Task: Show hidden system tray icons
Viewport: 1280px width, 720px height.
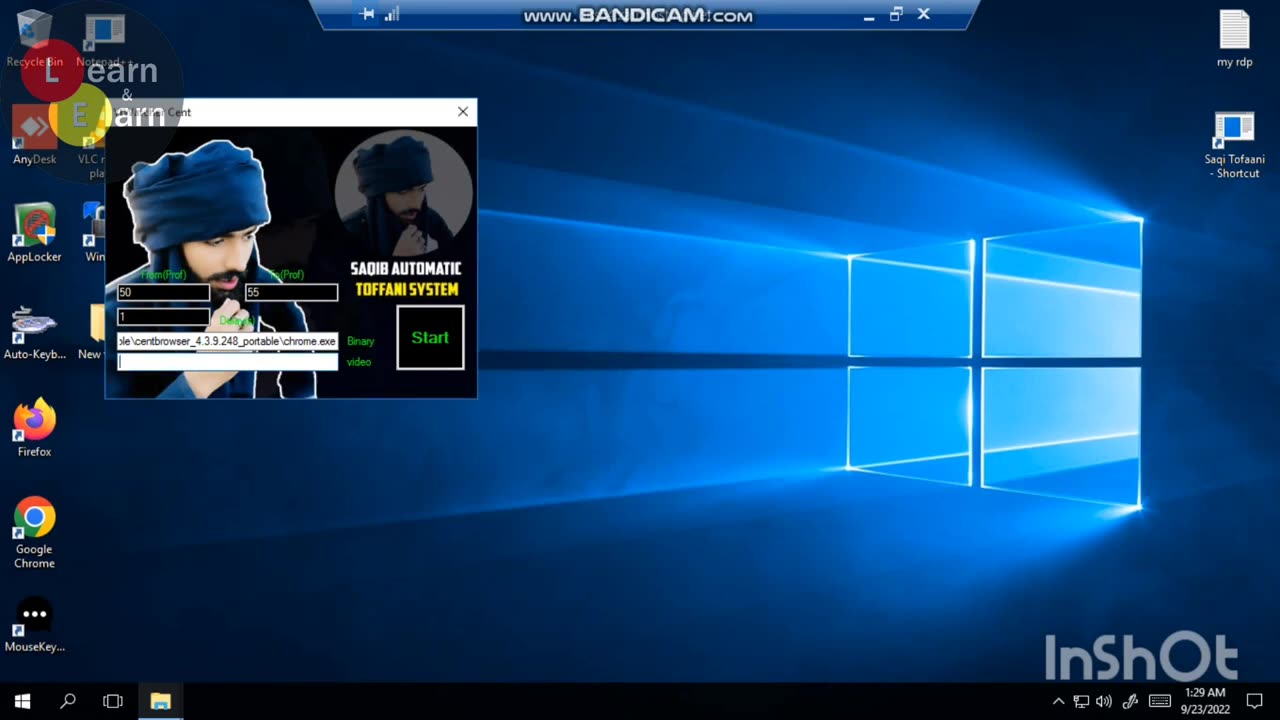Action: click(1059, 701)
